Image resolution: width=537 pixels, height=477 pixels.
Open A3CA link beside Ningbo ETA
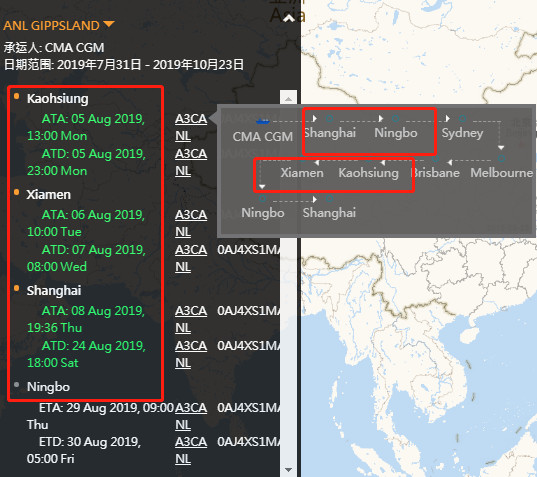click(191, 408)
